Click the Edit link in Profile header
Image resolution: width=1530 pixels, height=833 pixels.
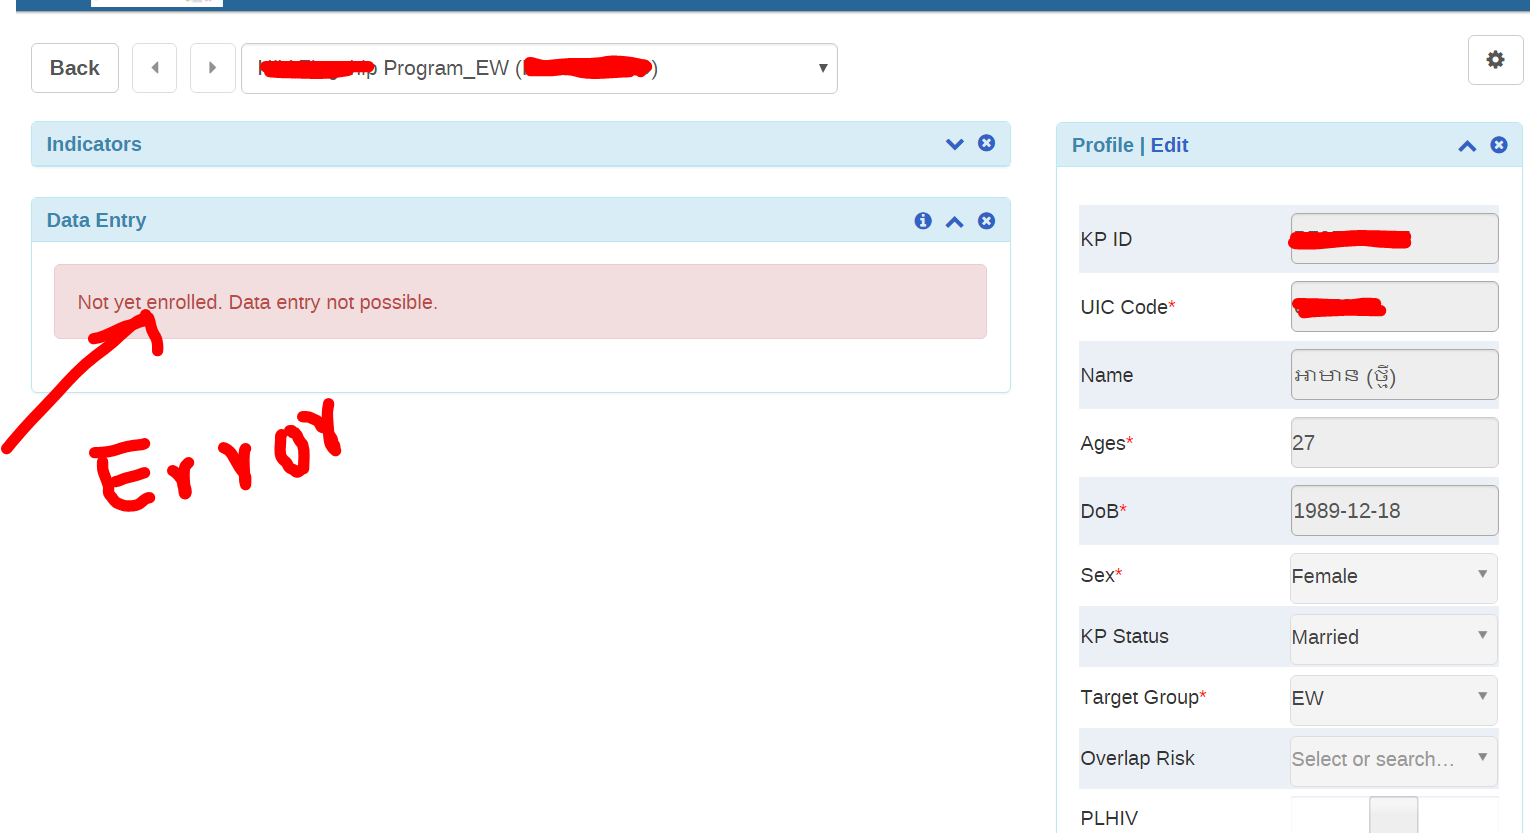coord(1169,145)
